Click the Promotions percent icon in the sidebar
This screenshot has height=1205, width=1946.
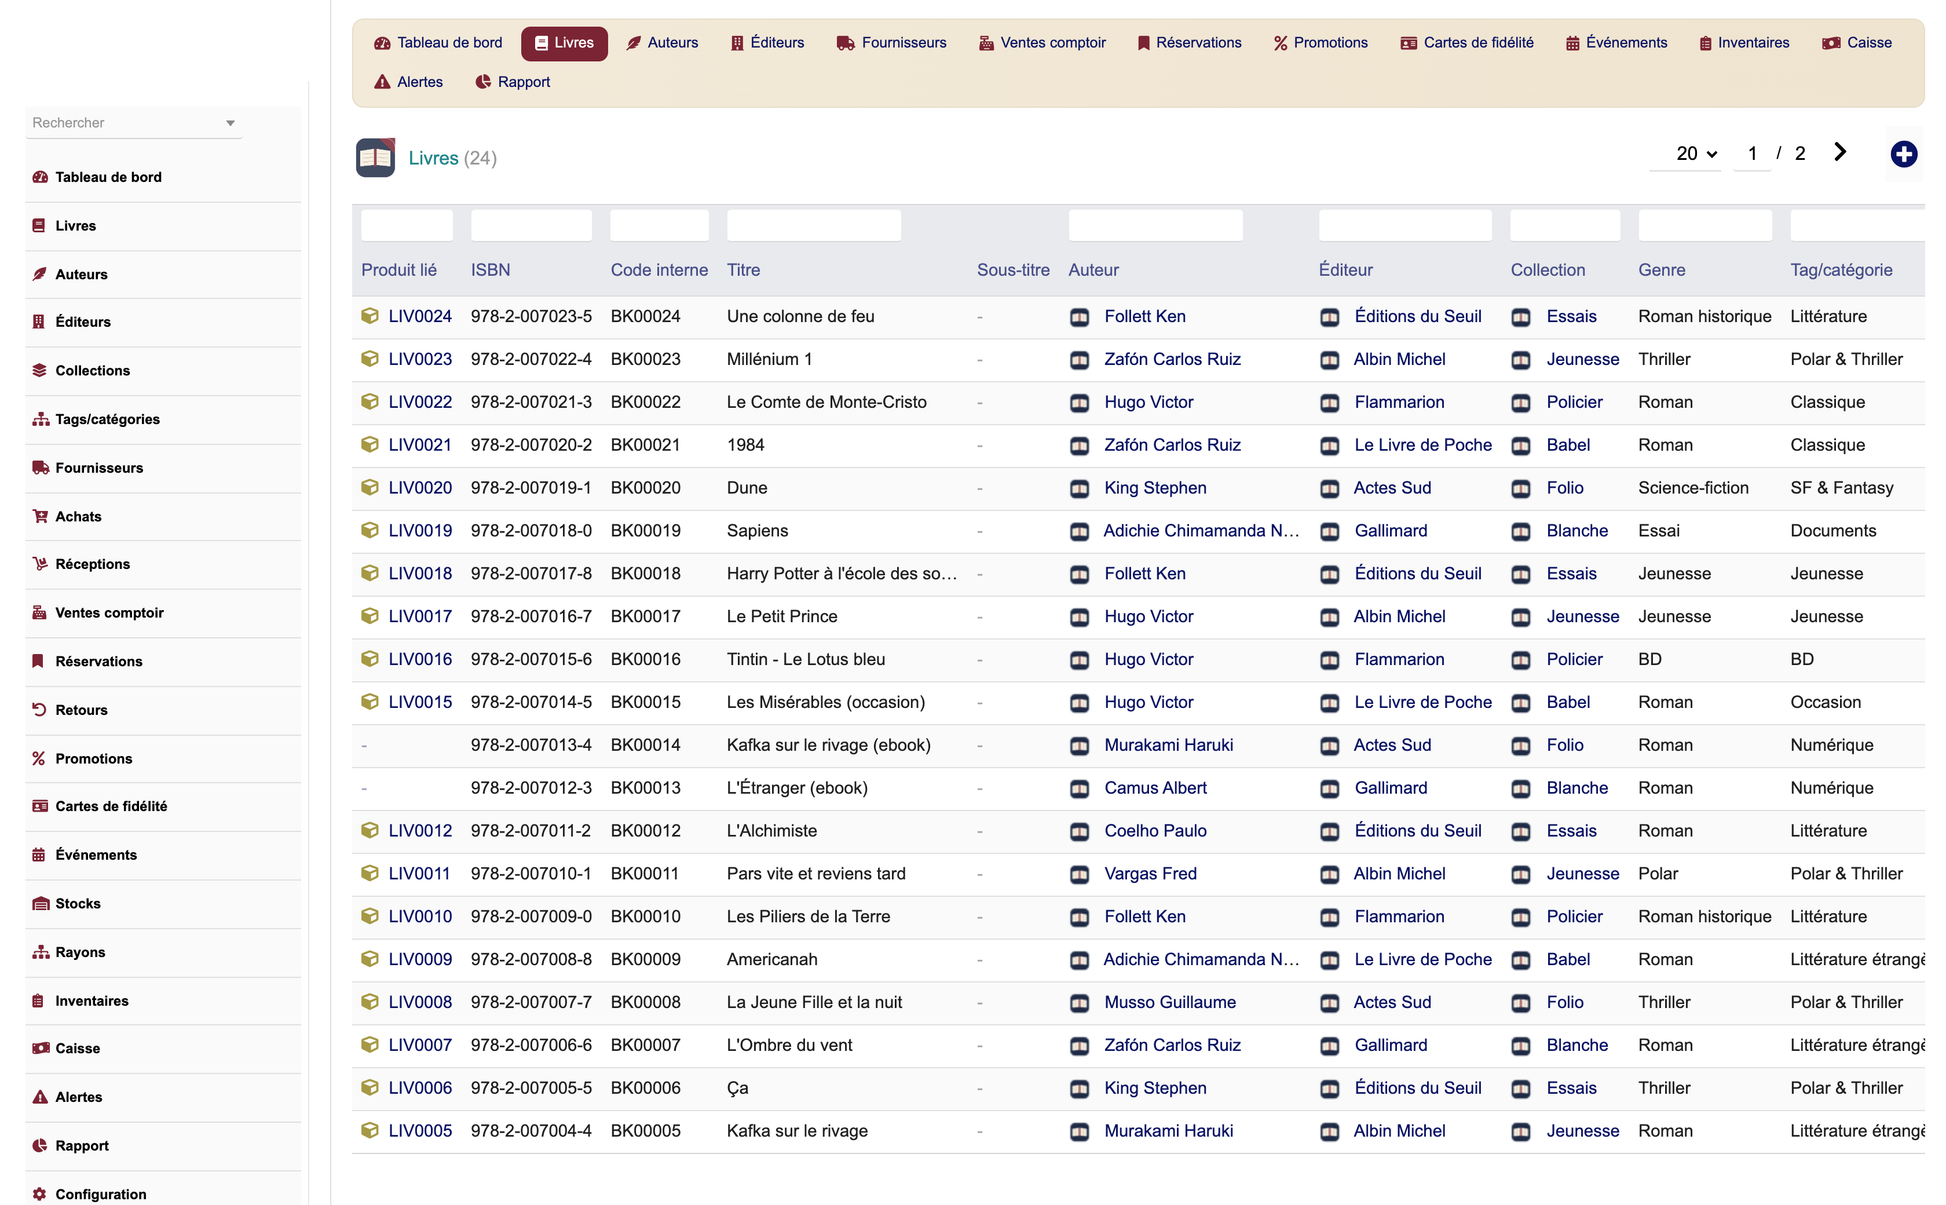tap(39, 758)
